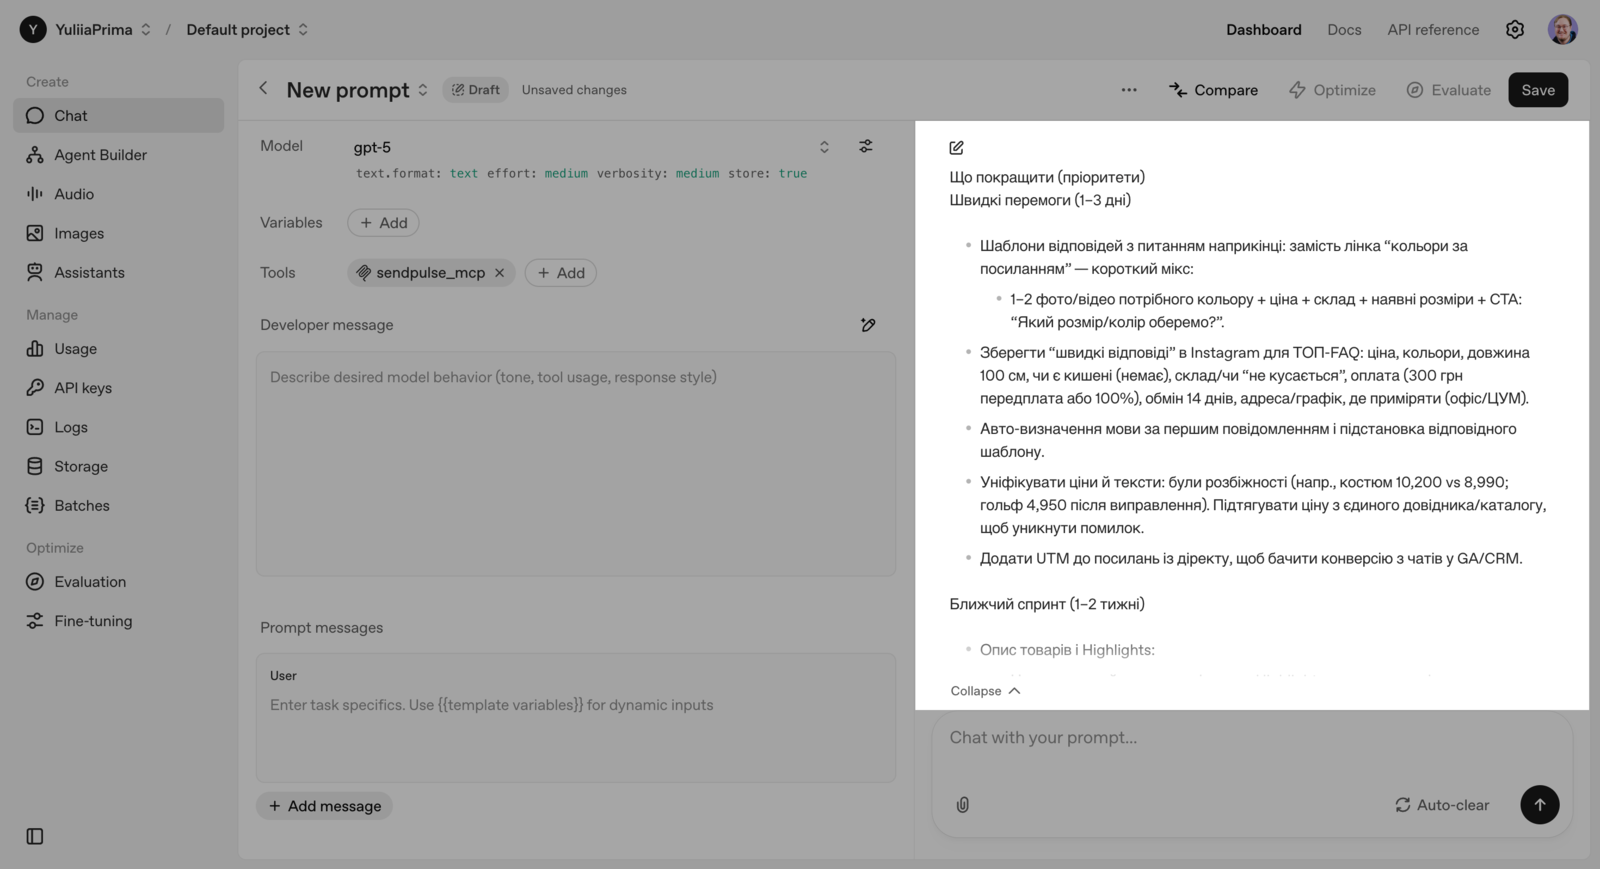Toggle the Auto-clear option
This screenshot has width=1600, height=869.
click(x=1442, y=805)
